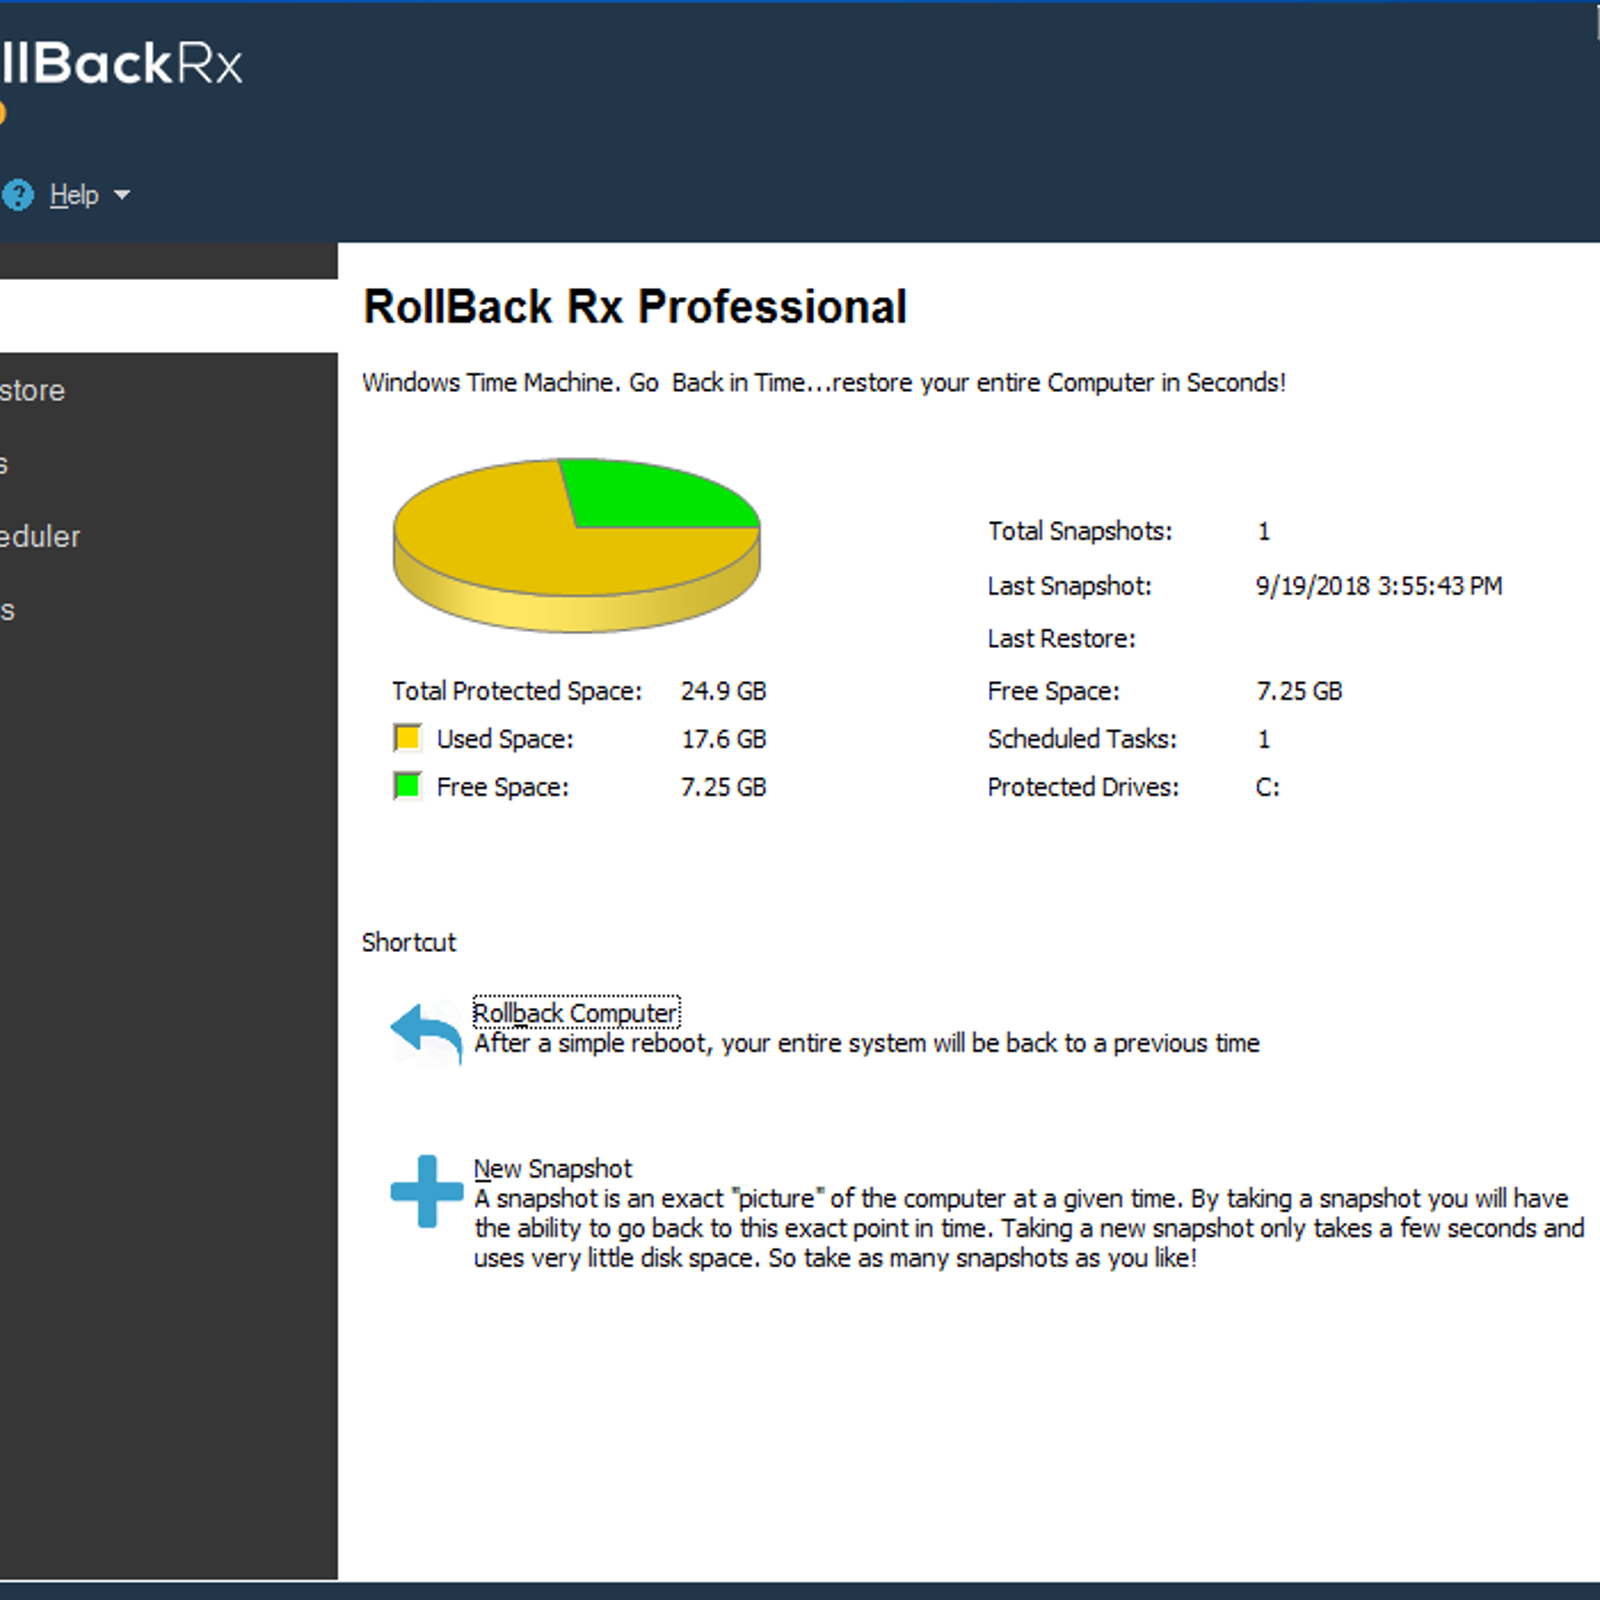Open the Rollback Computer shortcut link
The width and height of the screenshot is (1600, 1600).
point(576,1013)
